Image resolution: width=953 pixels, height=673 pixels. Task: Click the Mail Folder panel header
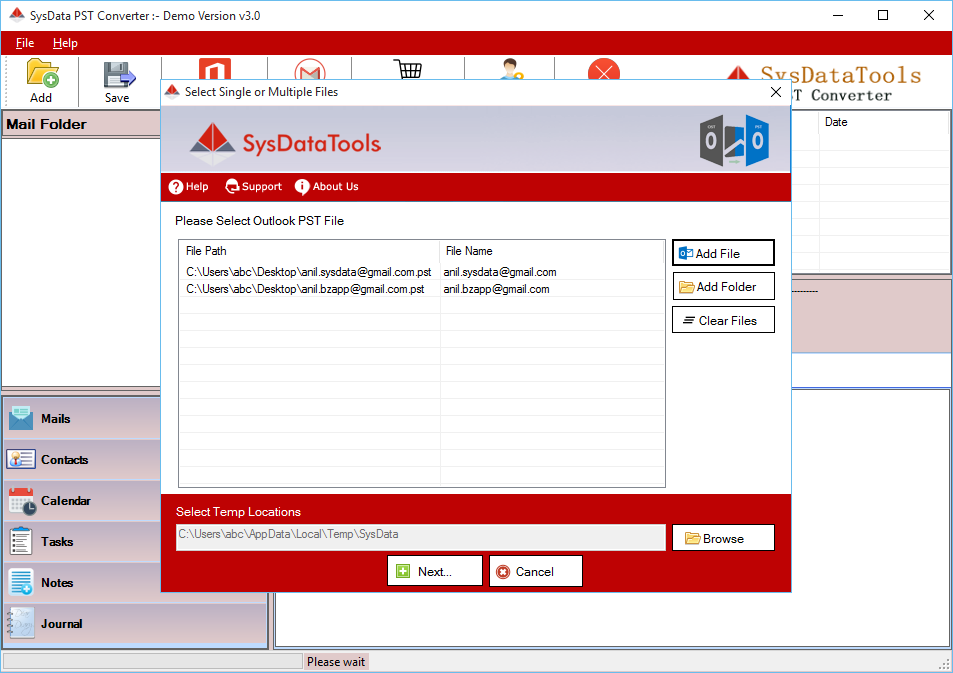[81, 124]
